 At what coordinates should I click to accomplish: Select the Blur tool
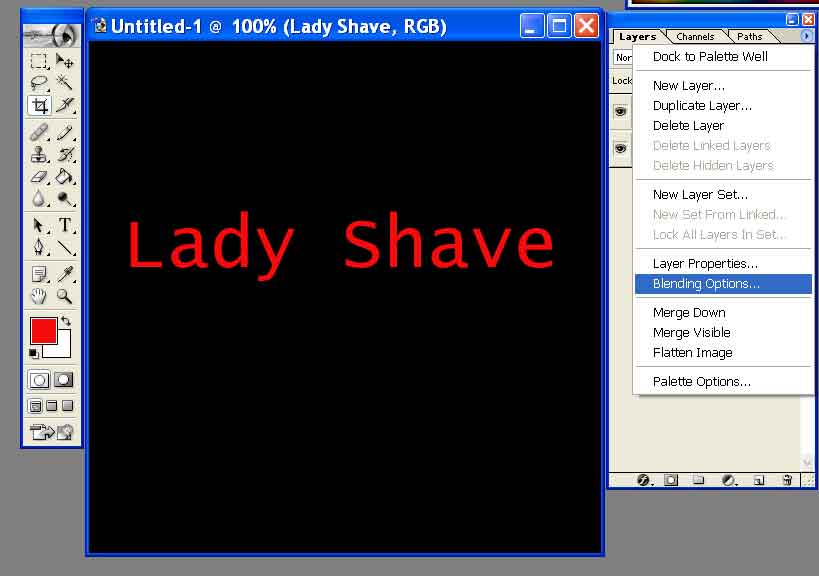click(x=39, y=198)
